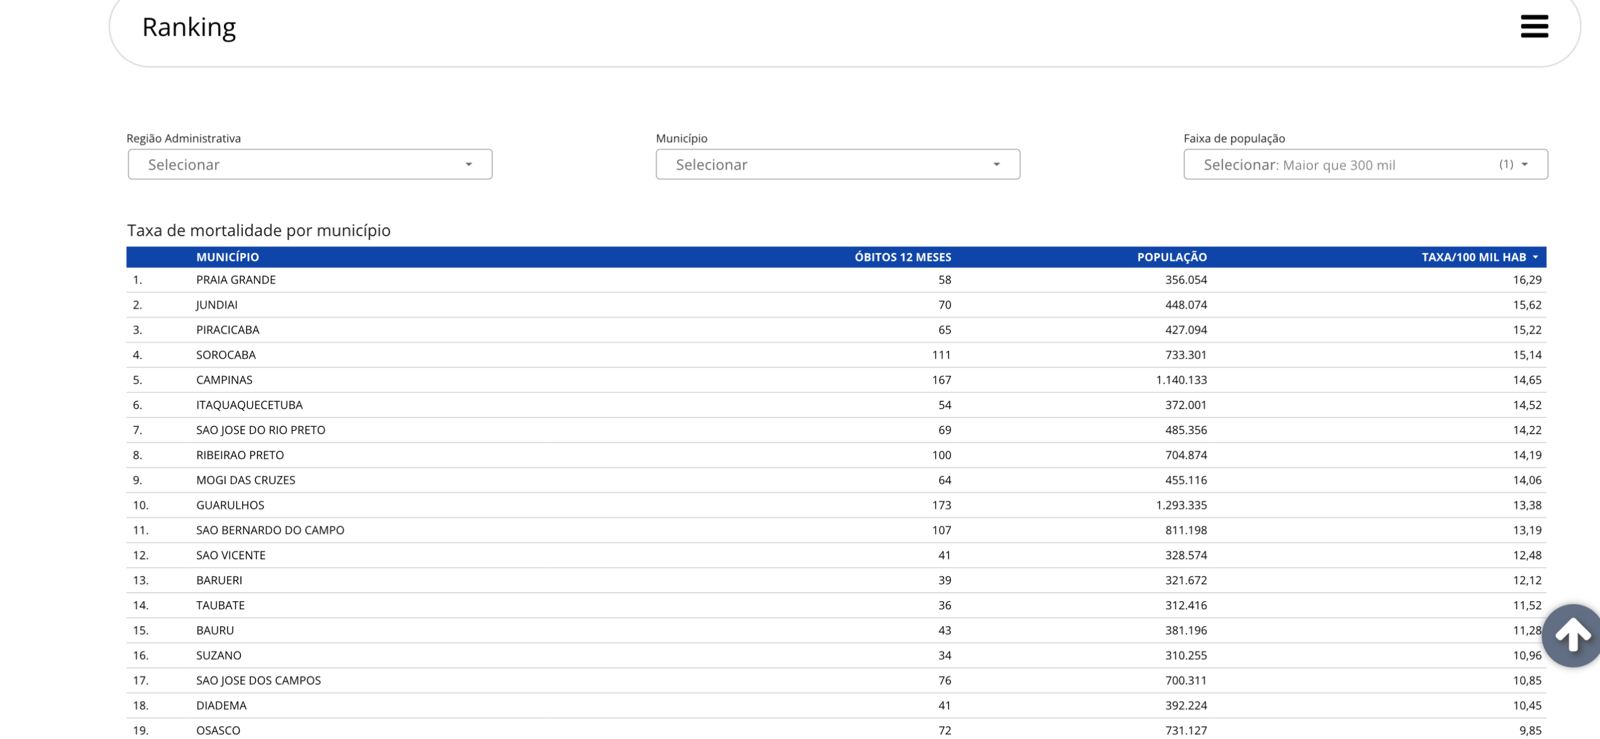Viewport: 1600px width, 739px height.
Task: Open the Região Administrativa dropdown
Action: [x=310, y=164]
